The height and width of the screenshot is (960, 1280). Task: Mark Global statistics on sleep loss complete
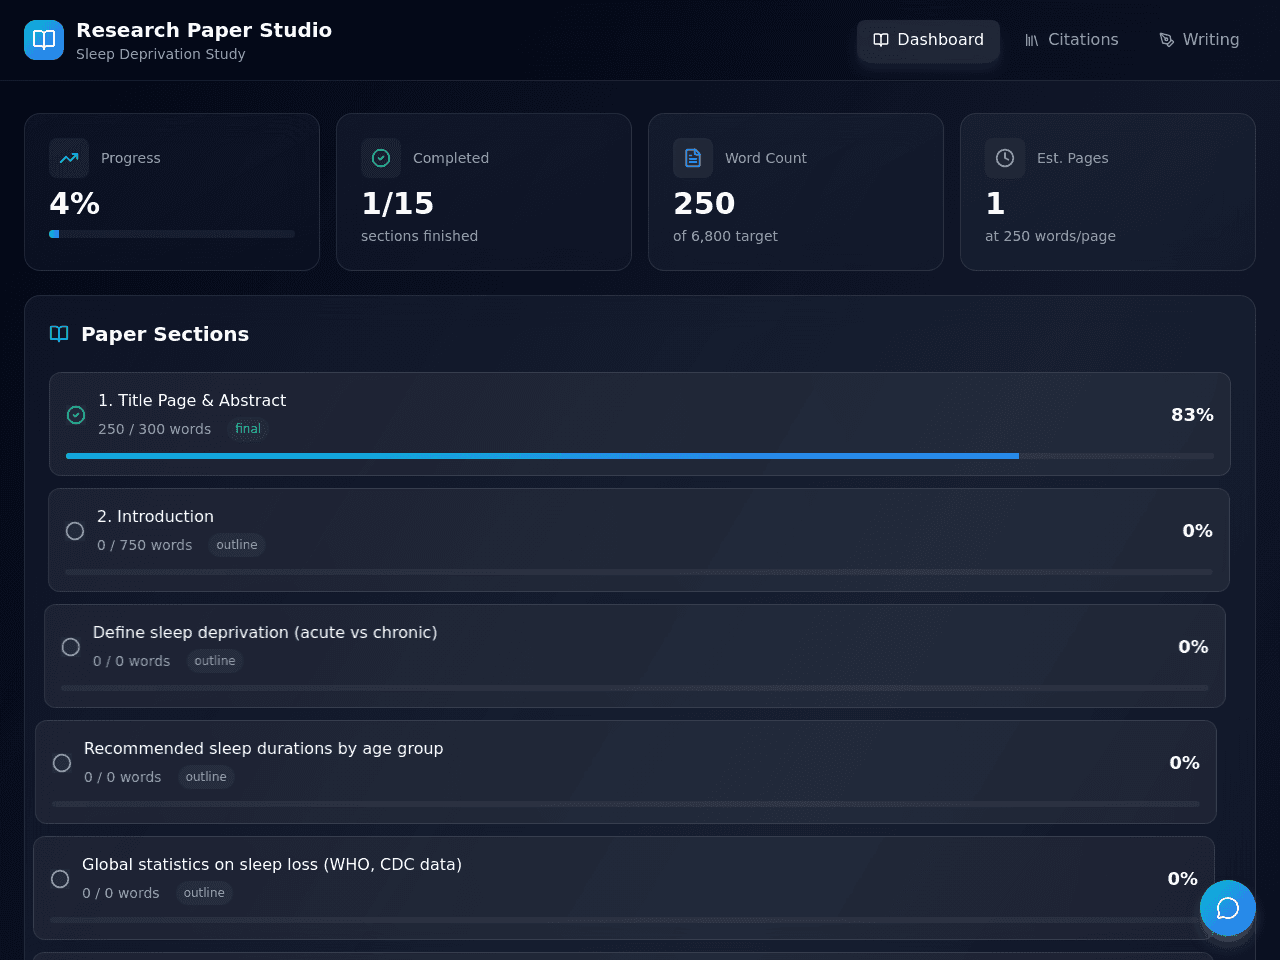click(x=60, y=879)
